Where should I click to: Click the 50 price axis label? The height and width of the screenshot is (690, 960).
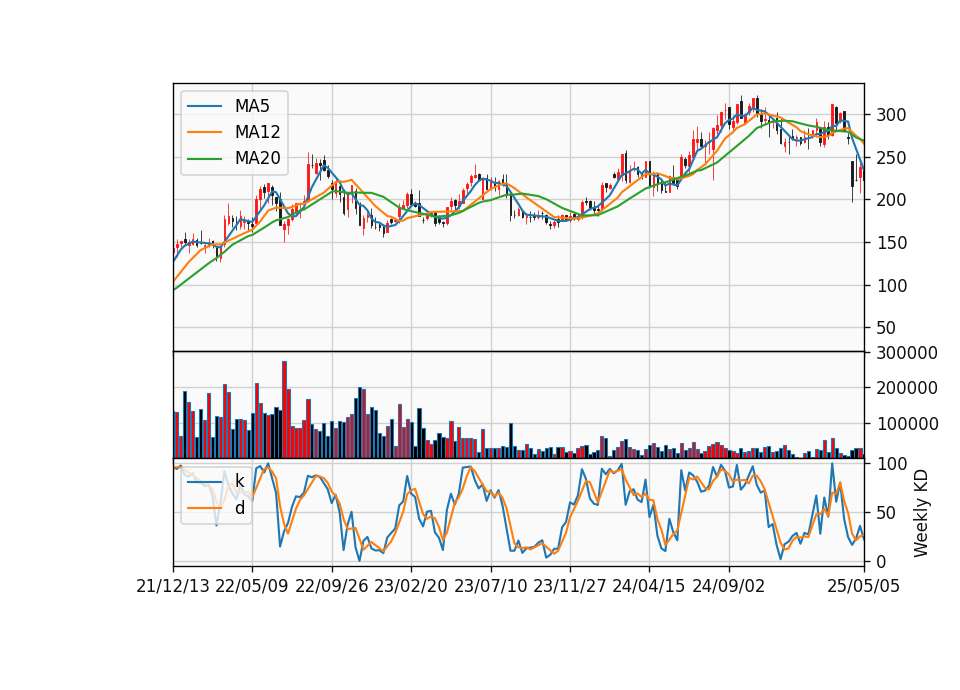(887, 328)
